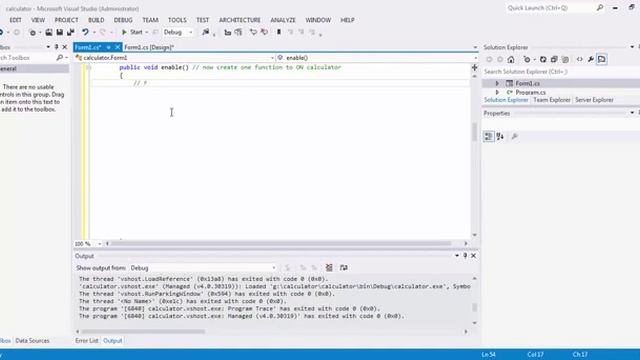Click the Home icon in Solution Explorer
Viewport: 640px width, 360px height.
pyautogui.click(x=511, y=60)
